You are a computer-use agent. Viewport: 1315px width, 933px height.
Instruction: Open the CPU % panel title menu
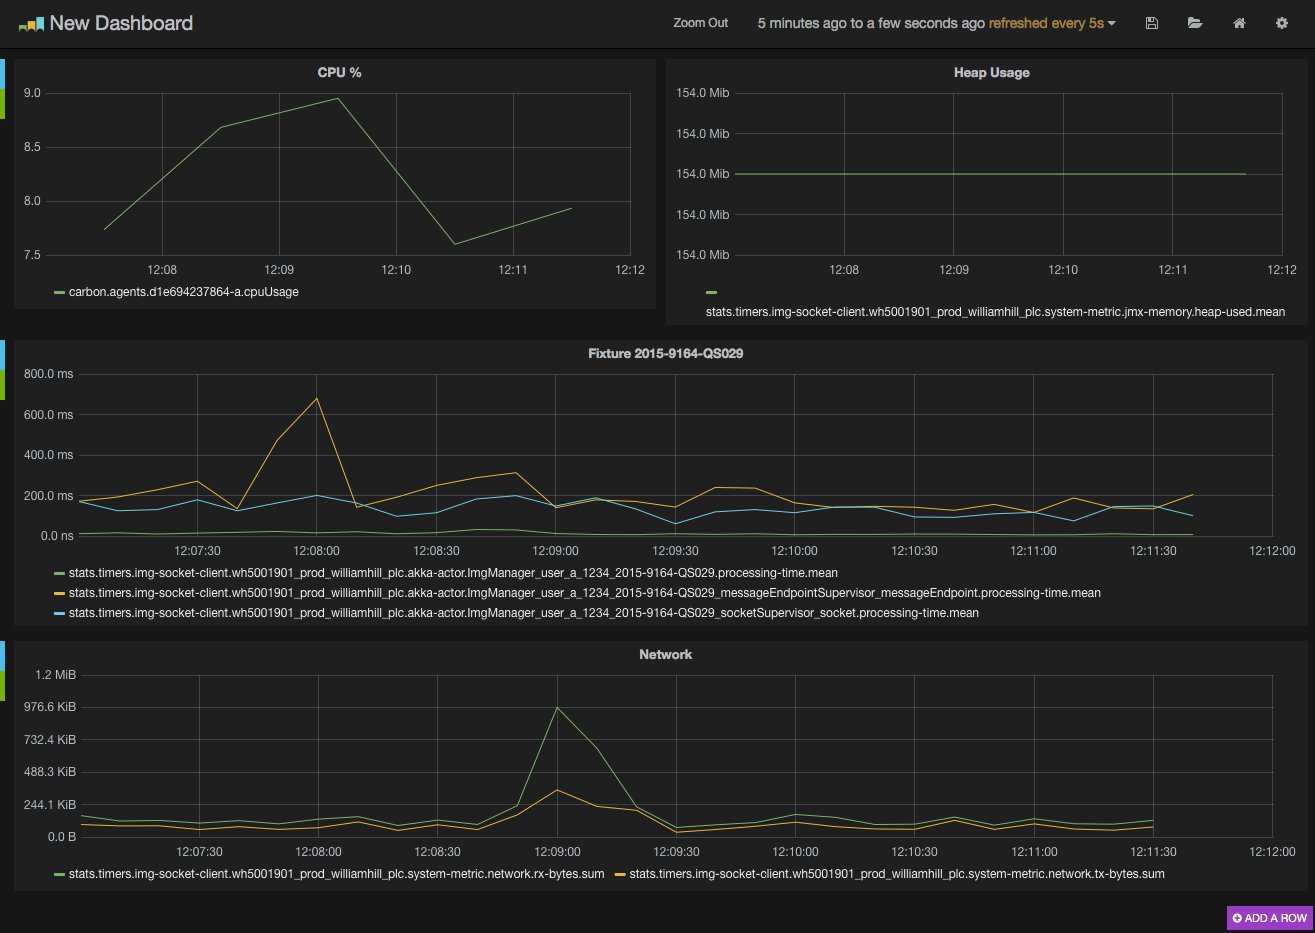[339, 73]
